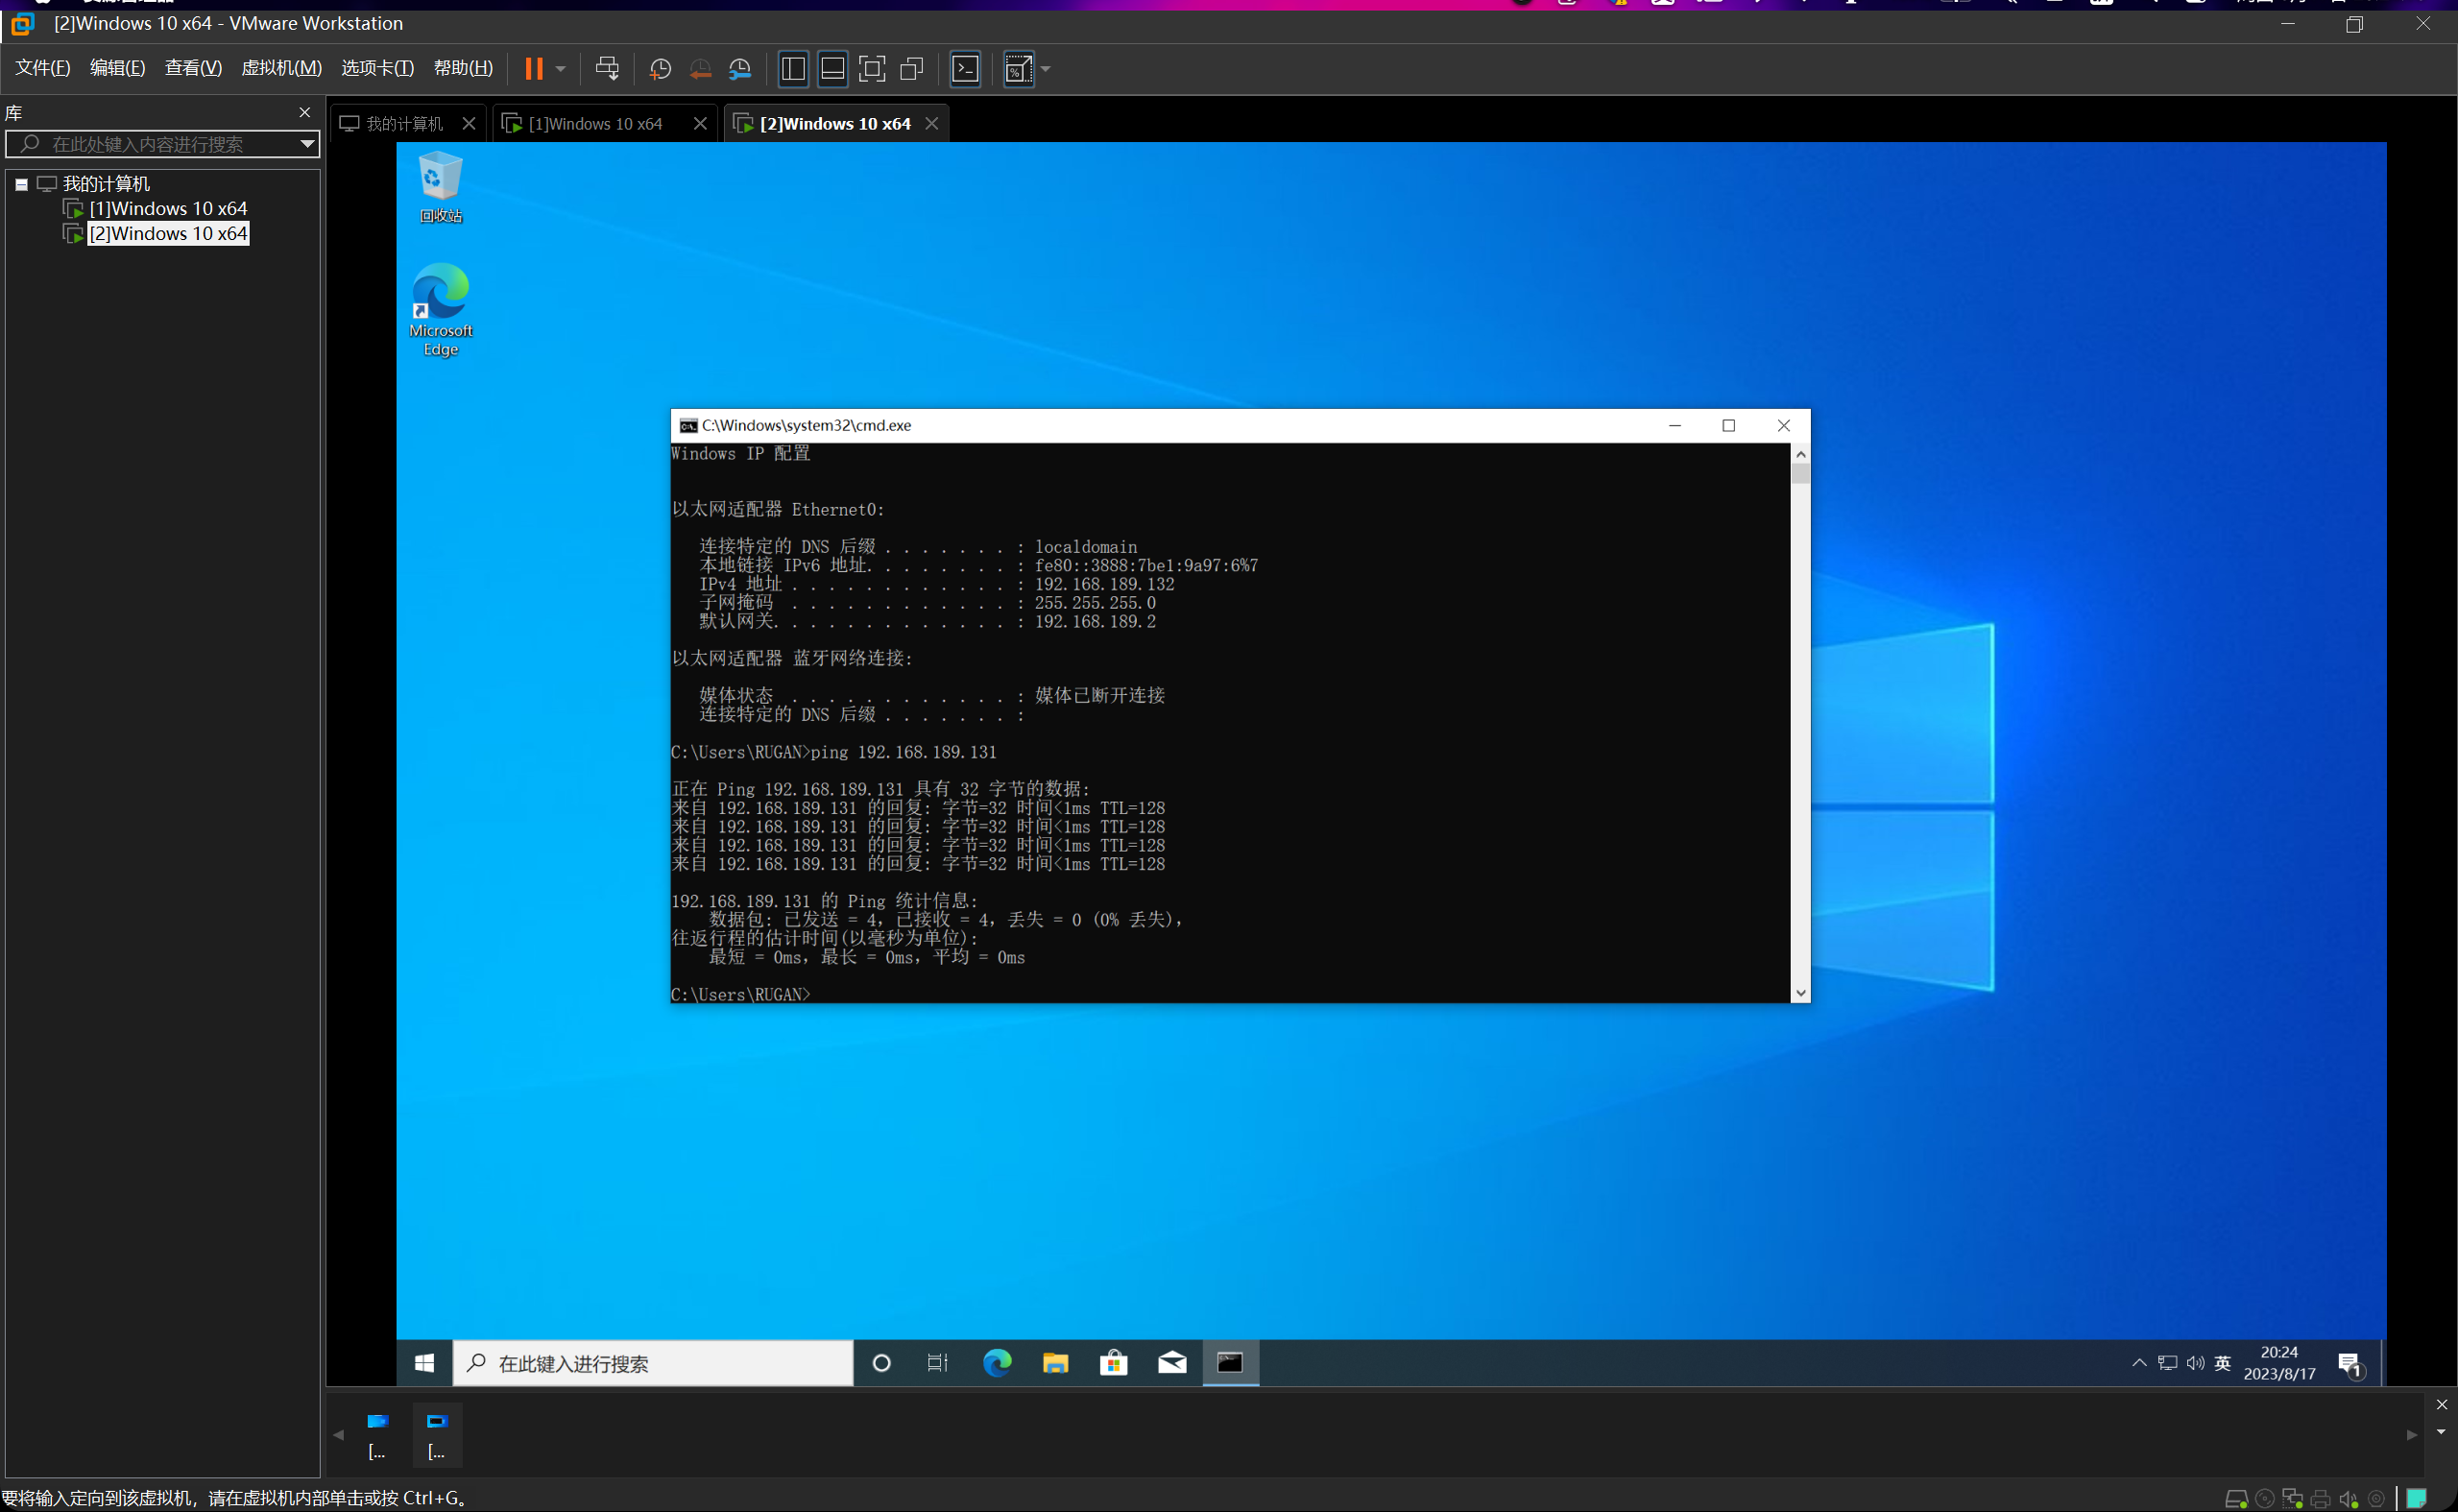Screen dimensions: 2458x1512
Task: Open Cortana from the guest taskbar
Action: (x=881, y=1362)
